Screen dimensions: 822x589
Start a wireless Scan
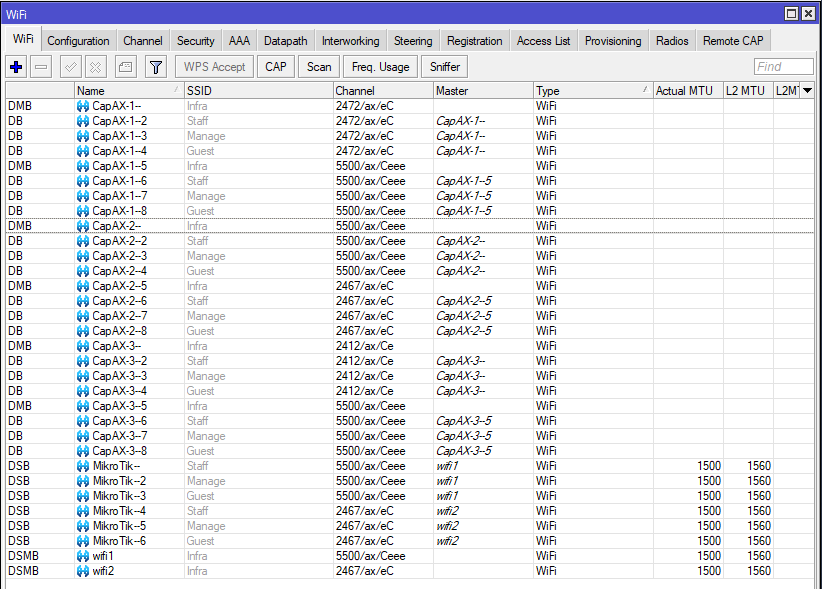[x=318, y=66]
